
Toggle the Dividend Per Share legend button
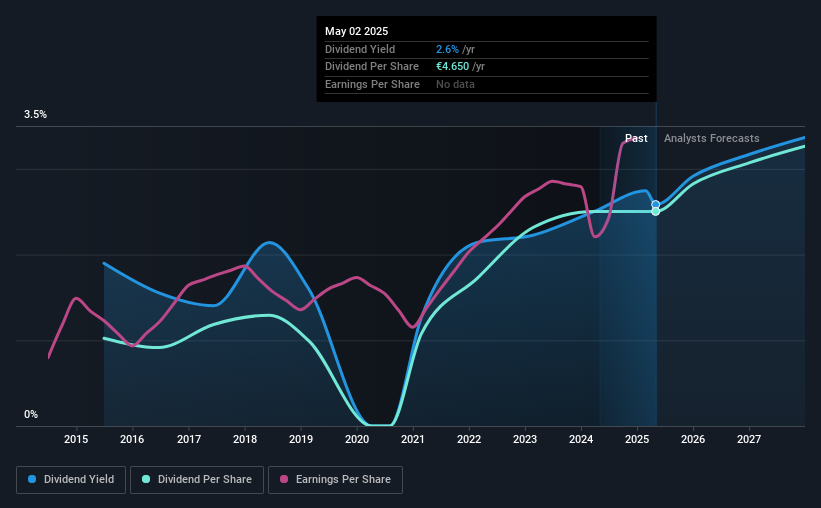197,480
